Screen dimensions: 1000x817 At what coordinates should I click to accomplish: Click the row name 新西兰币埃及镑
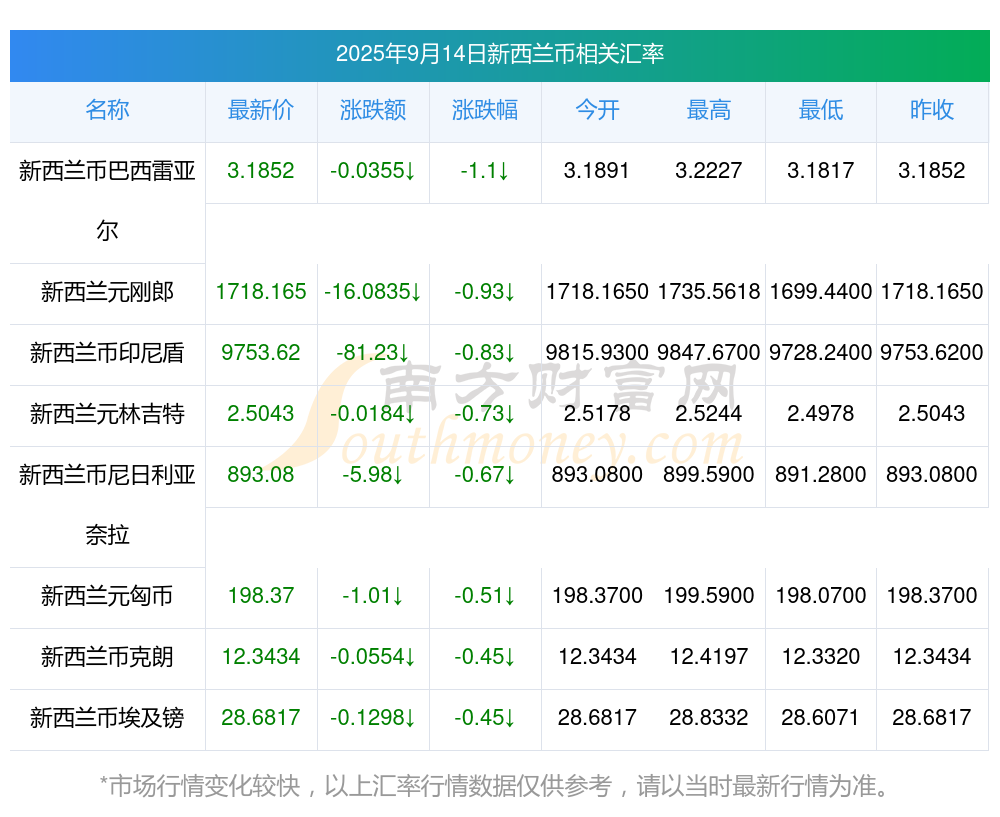tap(107, 718)
